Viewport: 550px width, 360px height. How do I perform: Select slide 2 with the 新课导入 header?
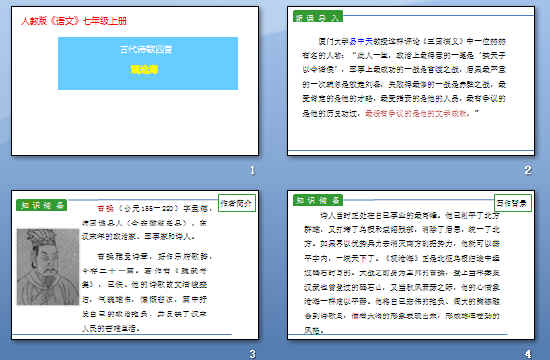click(x=411, y=81)
